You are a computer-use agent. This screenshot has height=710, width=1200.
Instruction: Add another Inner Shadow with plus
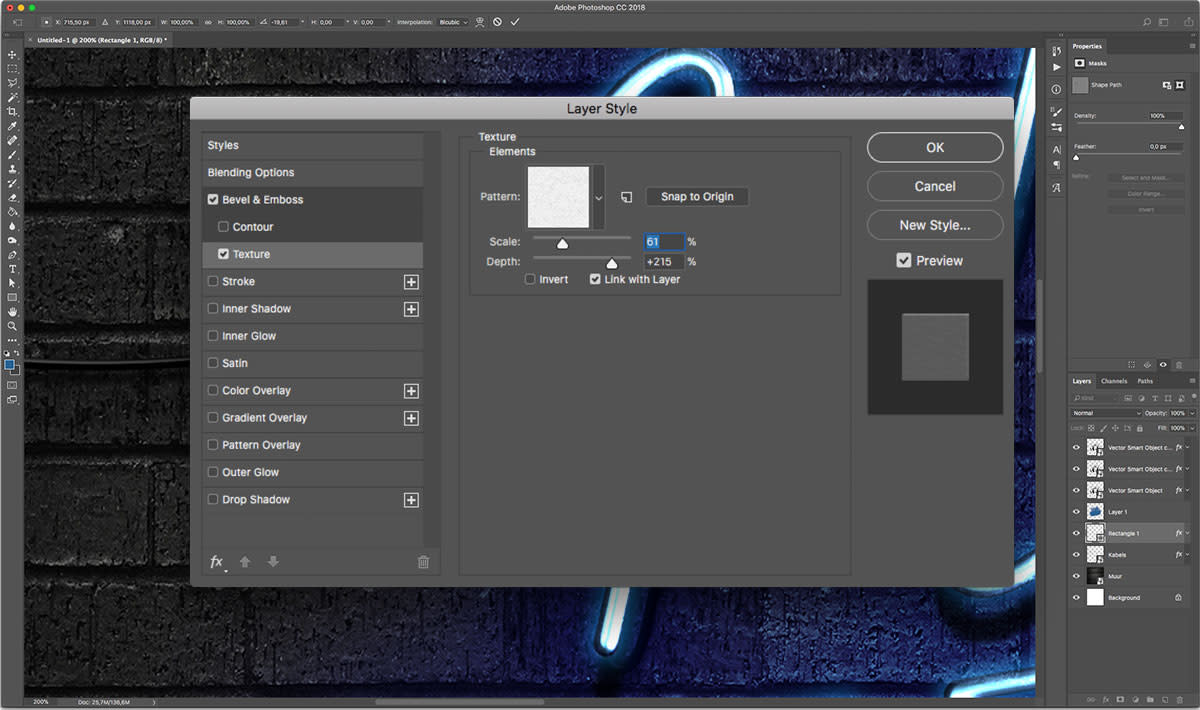click(x=411, y=309)
